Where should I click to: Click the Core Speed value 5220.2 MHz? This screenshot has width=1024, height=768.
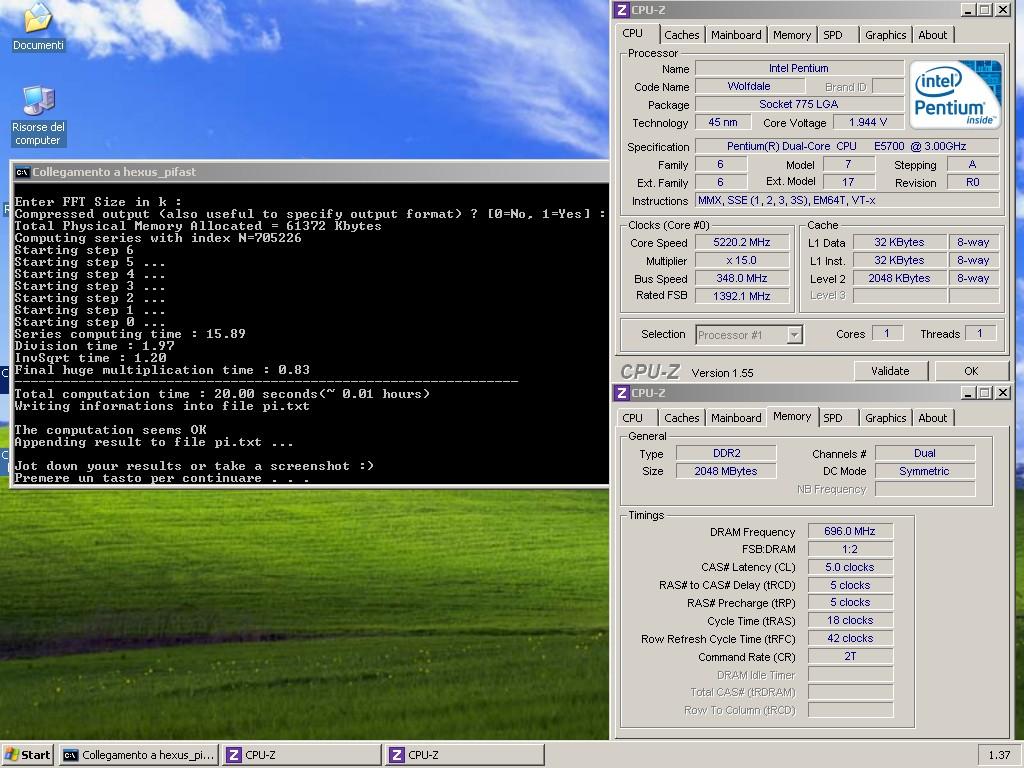741,242
